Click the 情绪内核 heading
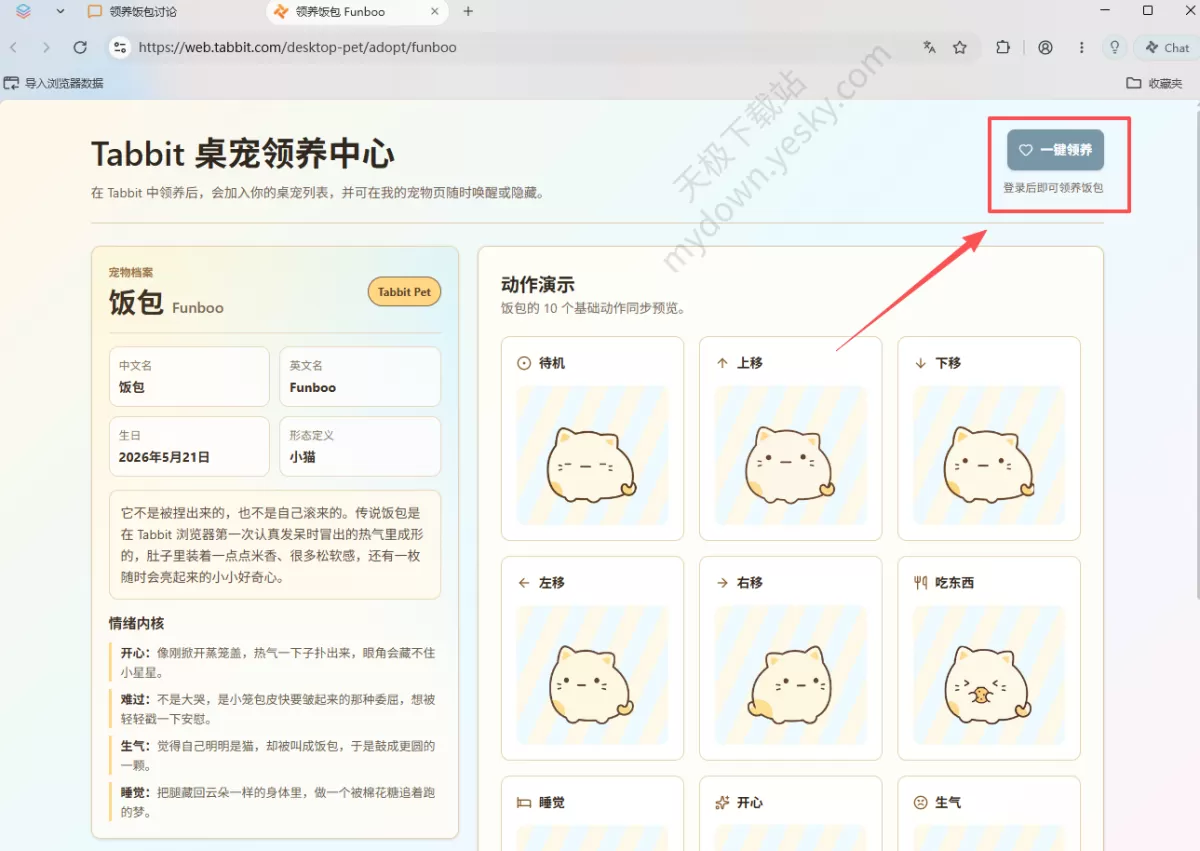 pyautogui.click(x=136, y=623)
